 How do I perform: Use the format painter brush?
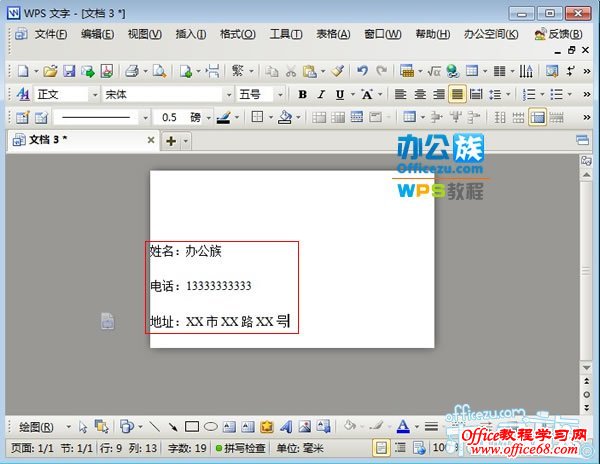click(x=338, y=71)
